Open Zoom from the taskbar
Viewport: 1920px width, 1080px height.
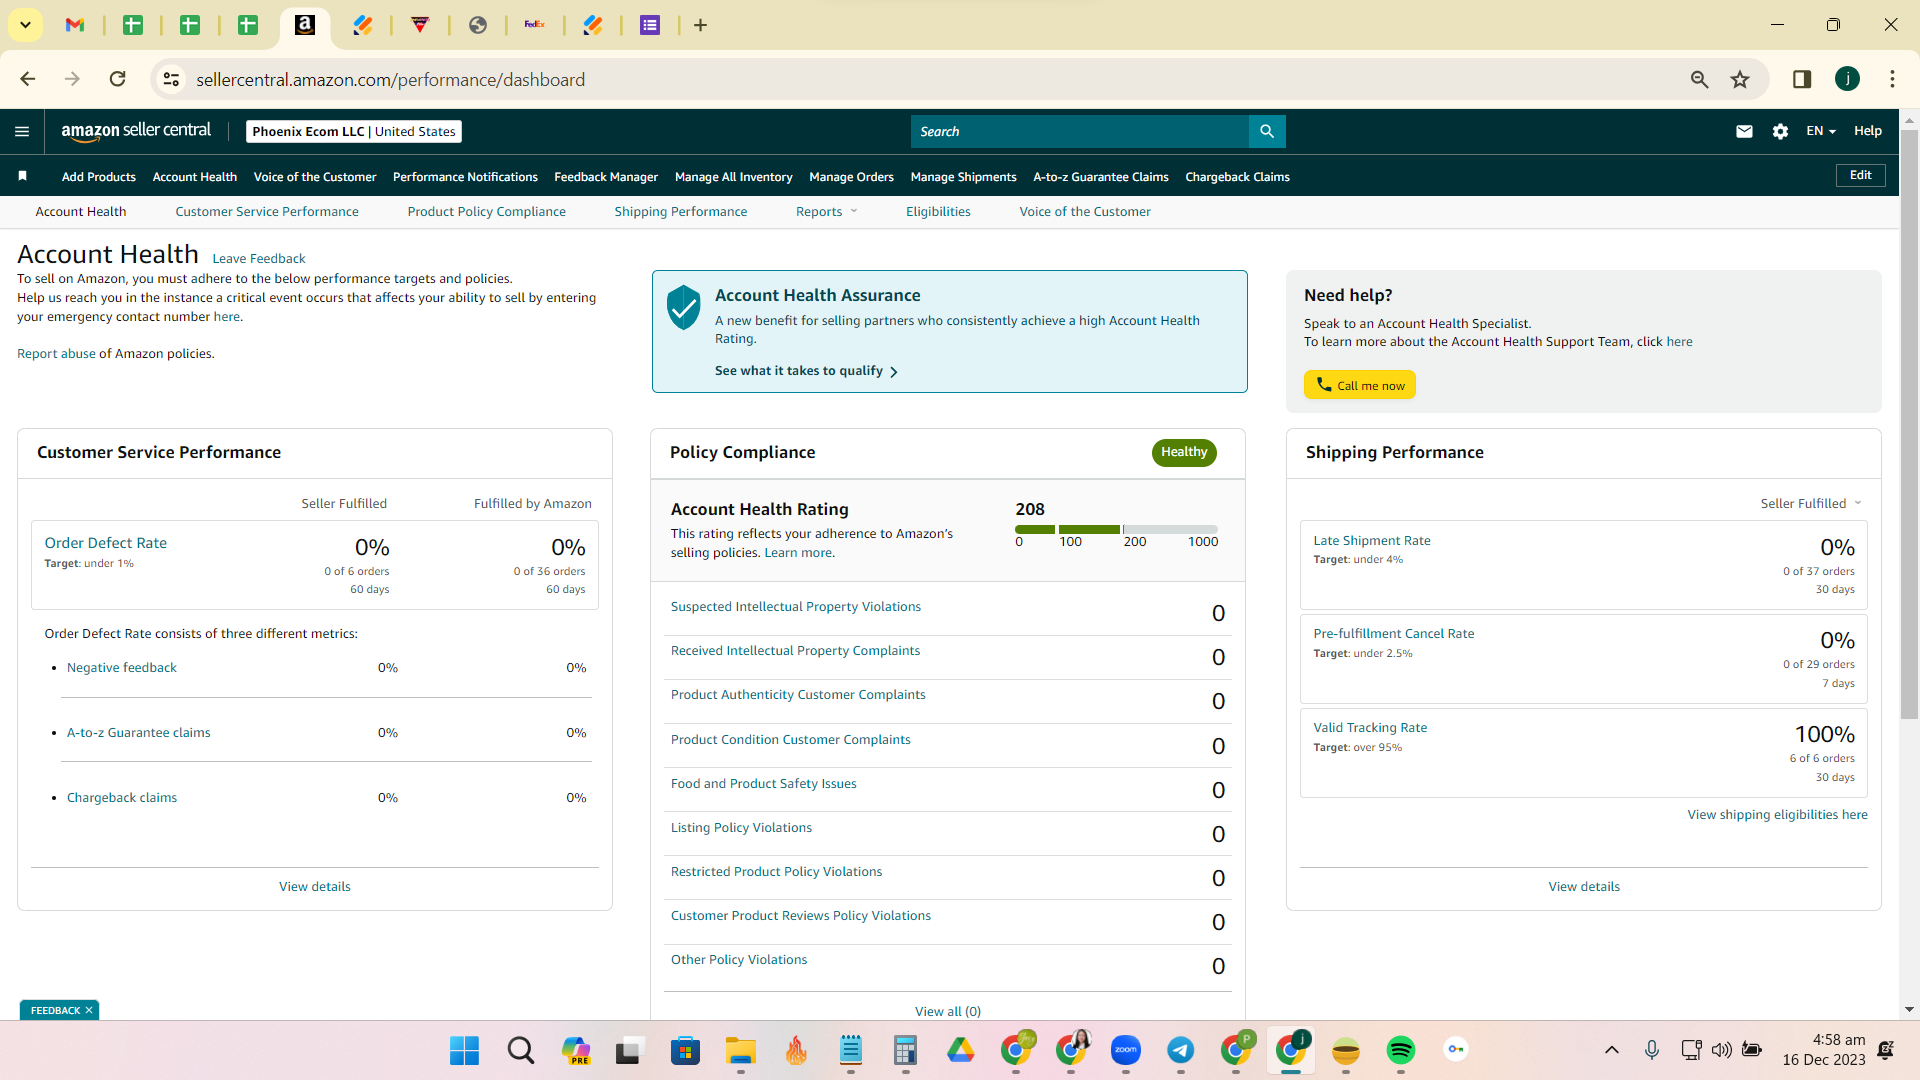tap(1126, 1050)
